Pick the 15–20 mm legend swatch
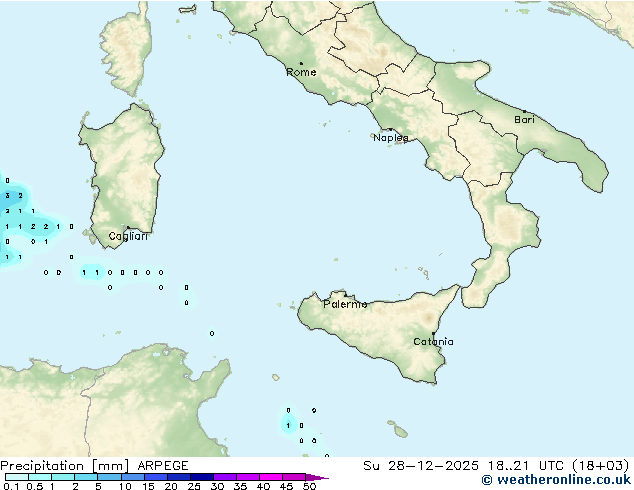Screen dimensions: 634x490 point(156,477)
